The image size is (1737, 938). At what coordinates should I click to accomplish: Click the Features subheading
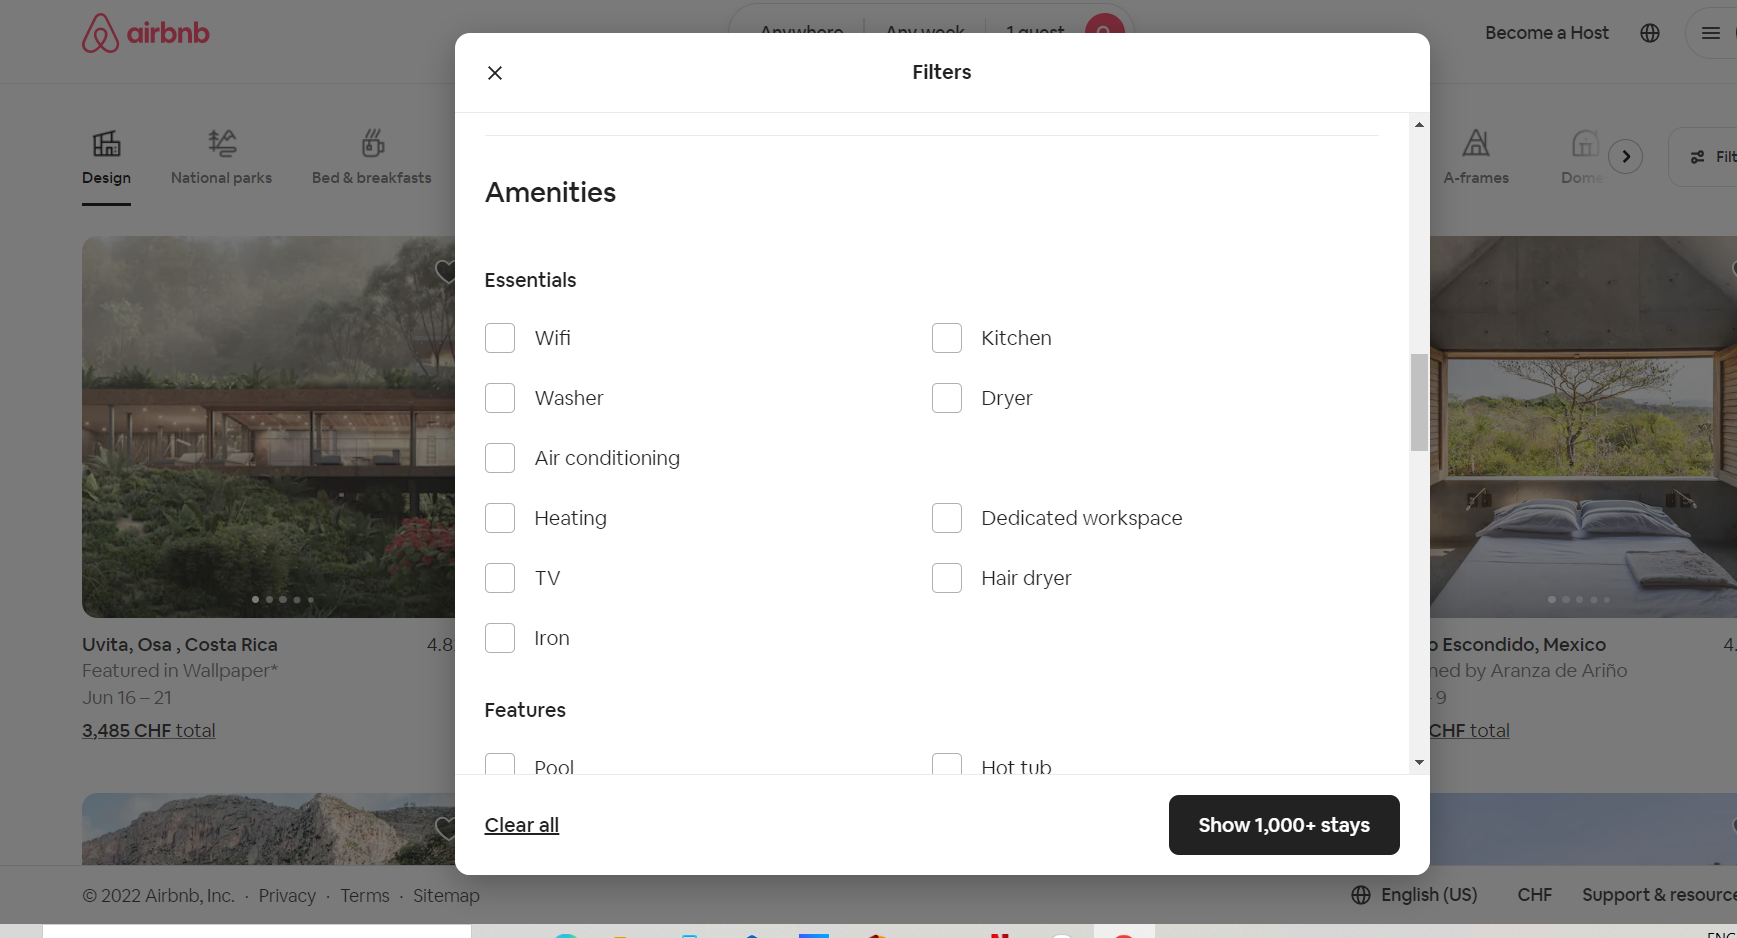pyautogui.click(x=525, y=710)
